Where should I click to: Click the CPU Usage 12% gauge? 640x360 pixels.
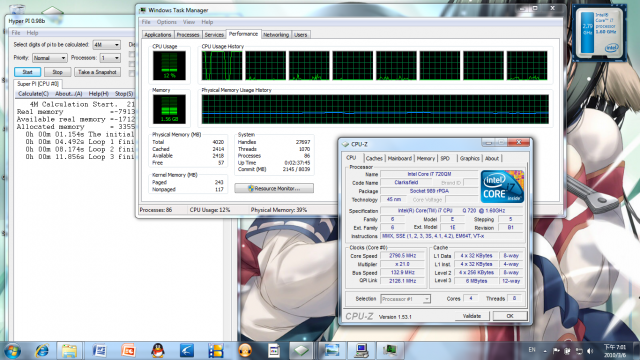tap(169, 65)
